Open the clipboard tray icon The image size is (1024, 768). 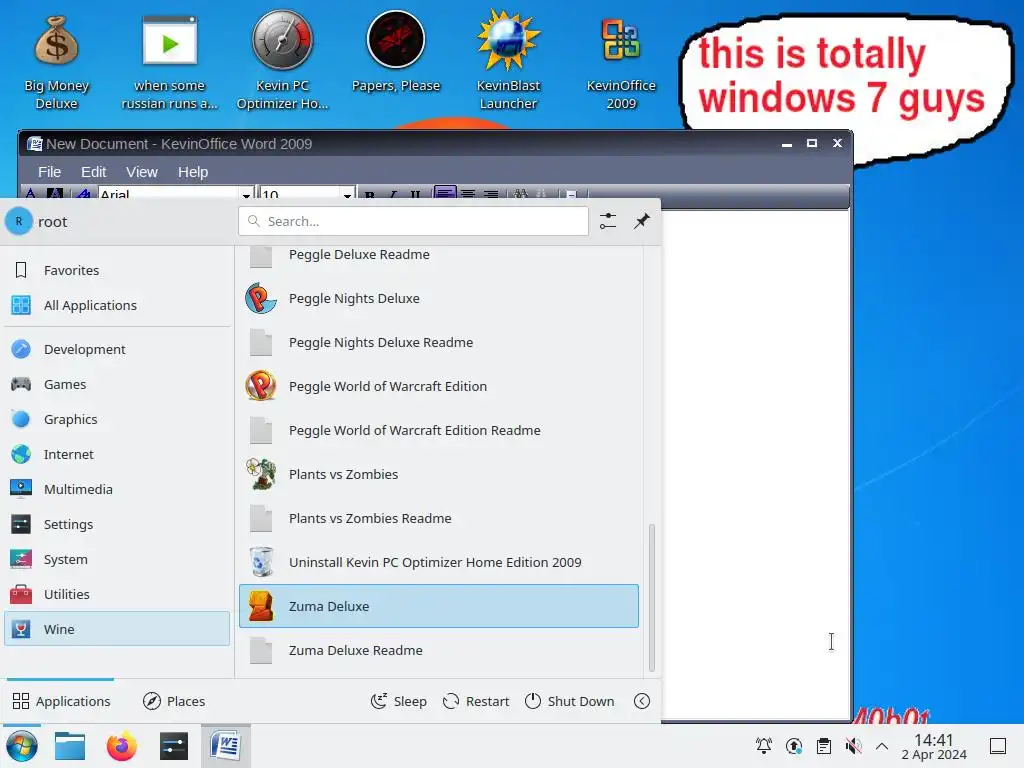824,746
